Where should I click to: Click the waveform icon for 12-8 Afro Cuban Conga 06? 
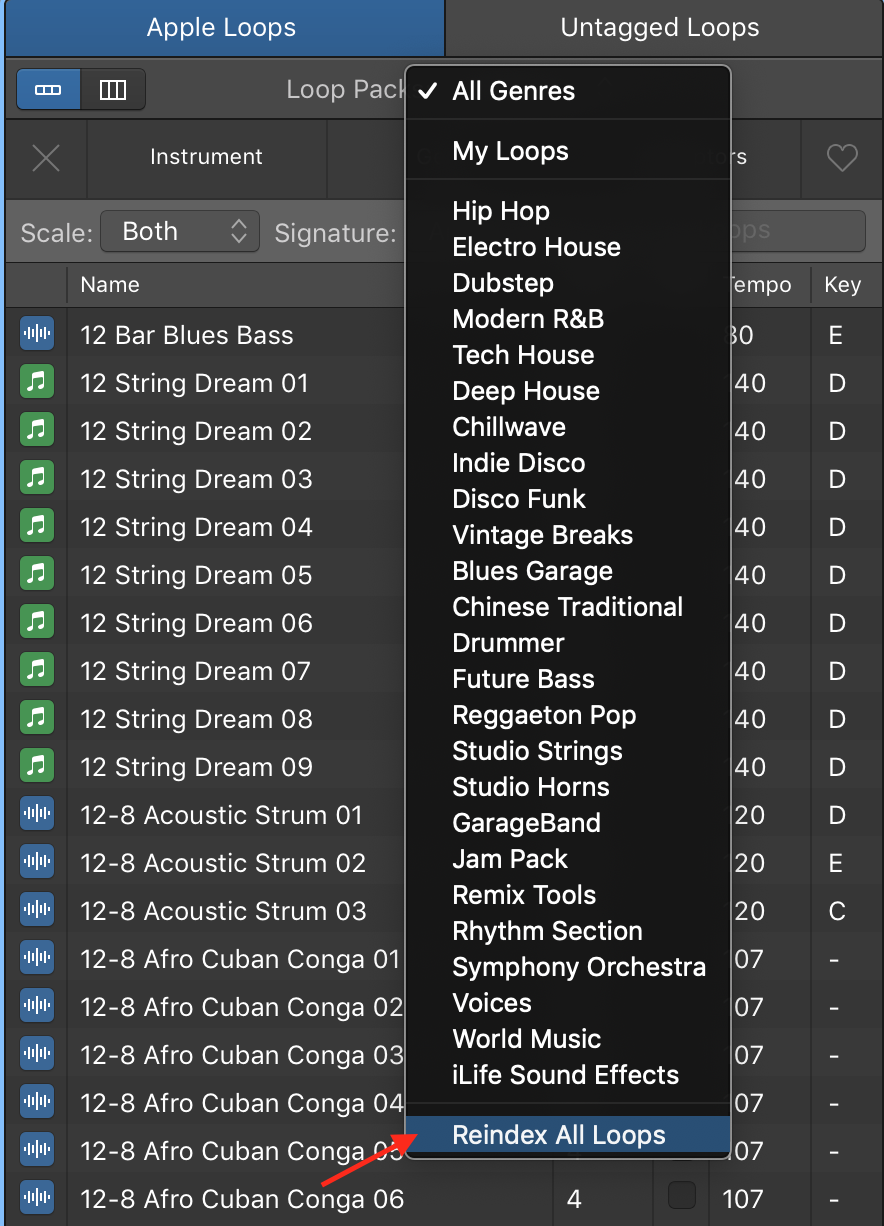37,1199
